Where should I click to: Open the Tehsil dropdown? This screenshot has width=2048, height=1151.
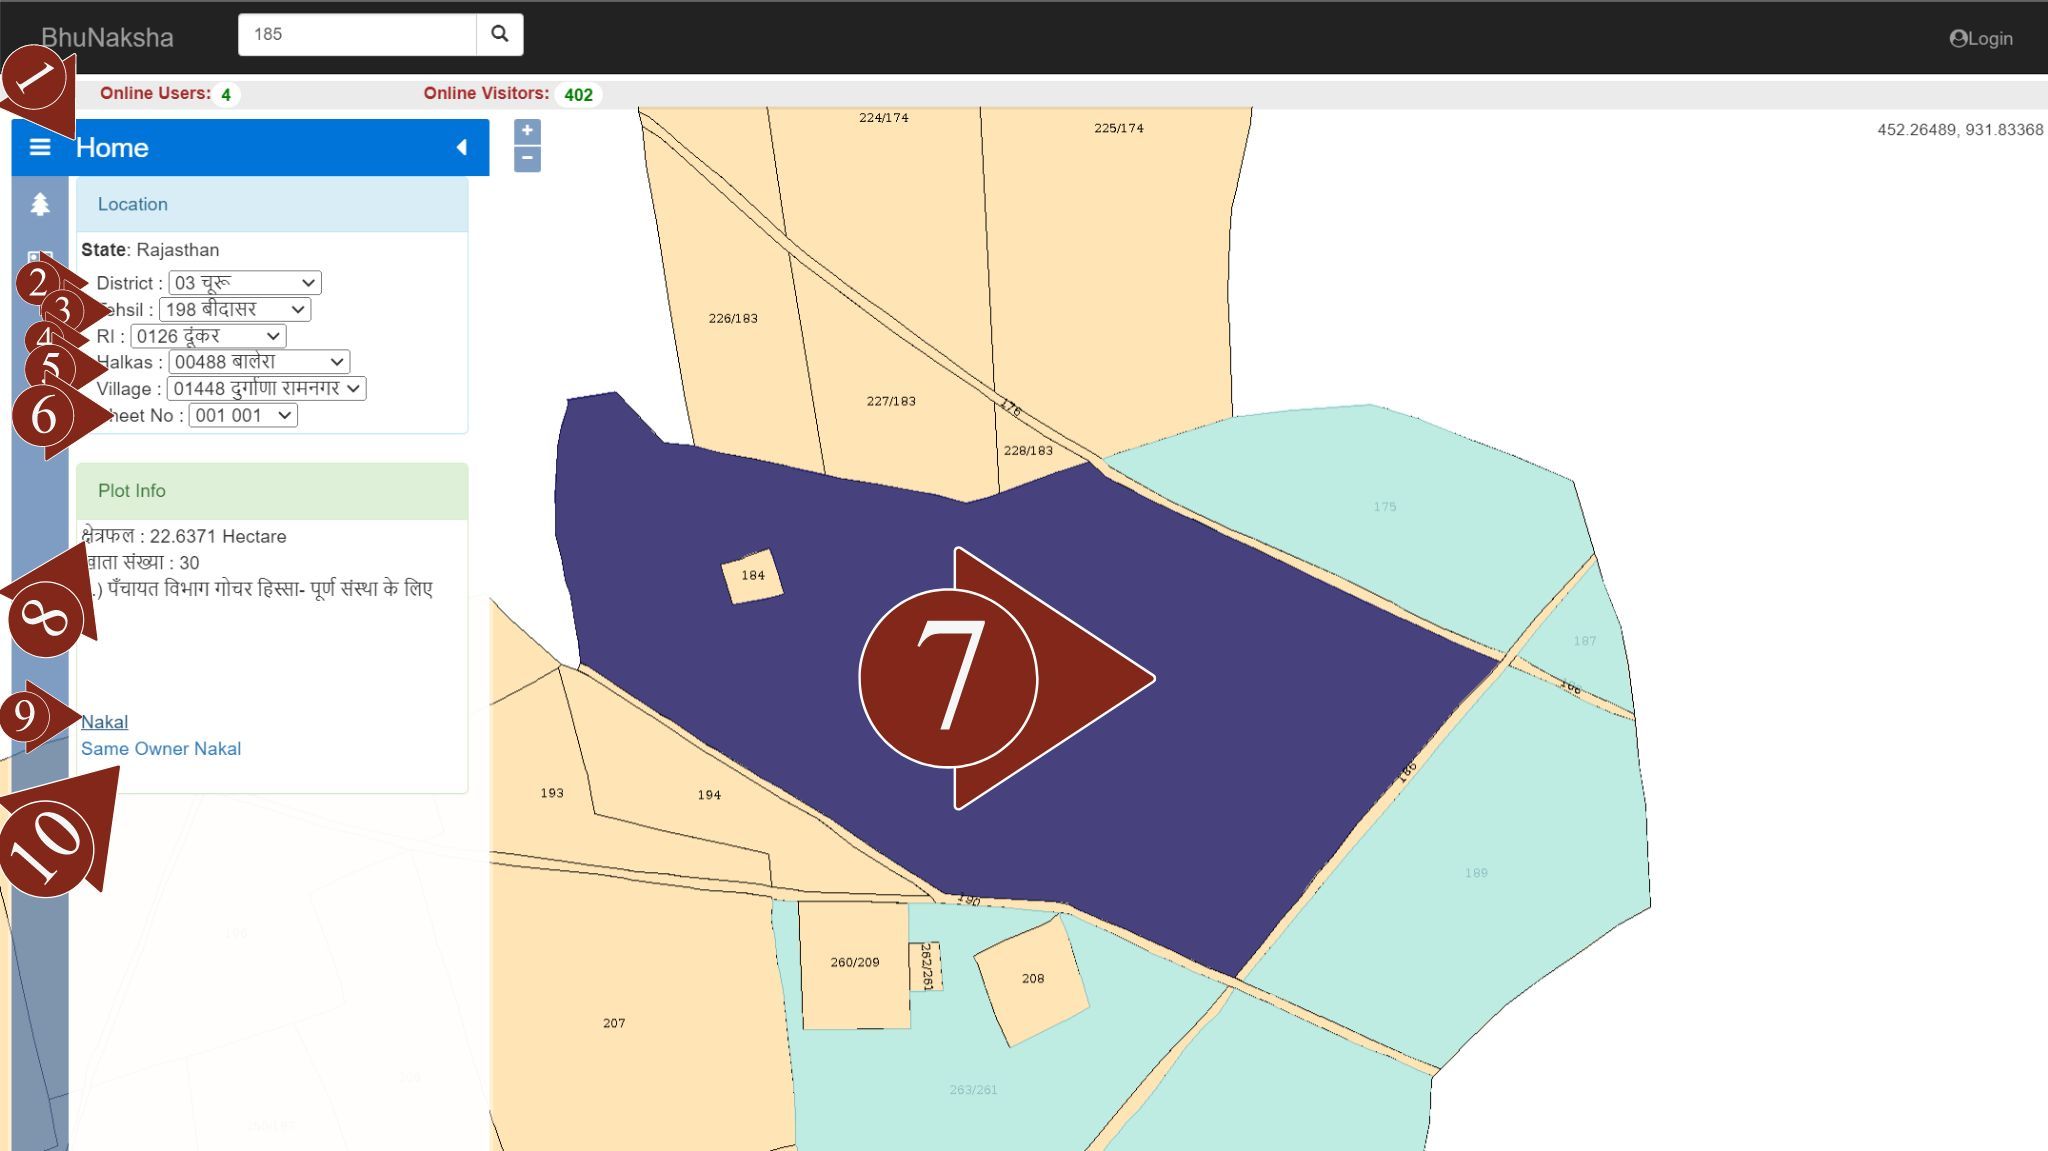pyautogui.click(x=235, y=310)
